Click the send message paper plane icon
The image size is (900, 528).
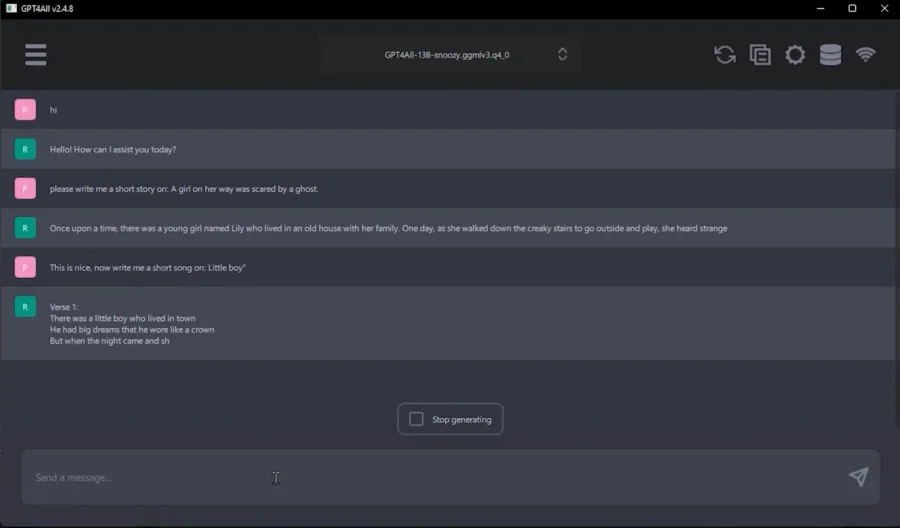(859, 477)
